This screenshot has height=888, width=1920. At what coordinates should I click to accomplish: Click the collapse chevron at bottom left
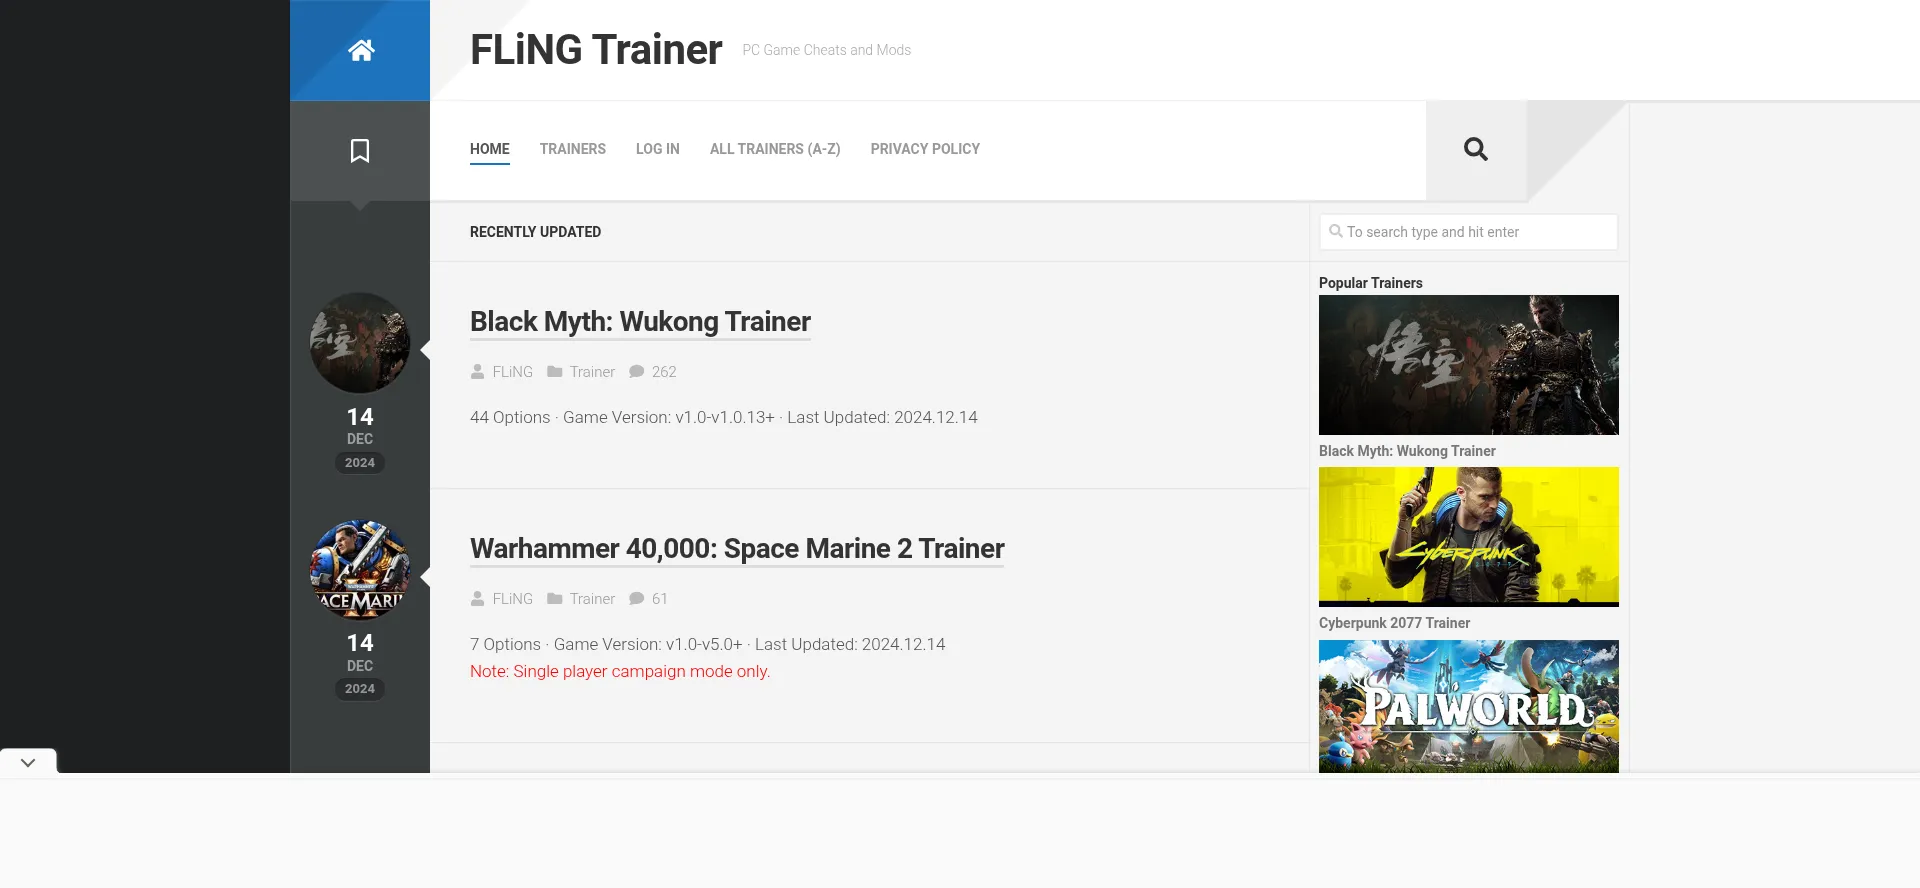(x=28, y=762)
